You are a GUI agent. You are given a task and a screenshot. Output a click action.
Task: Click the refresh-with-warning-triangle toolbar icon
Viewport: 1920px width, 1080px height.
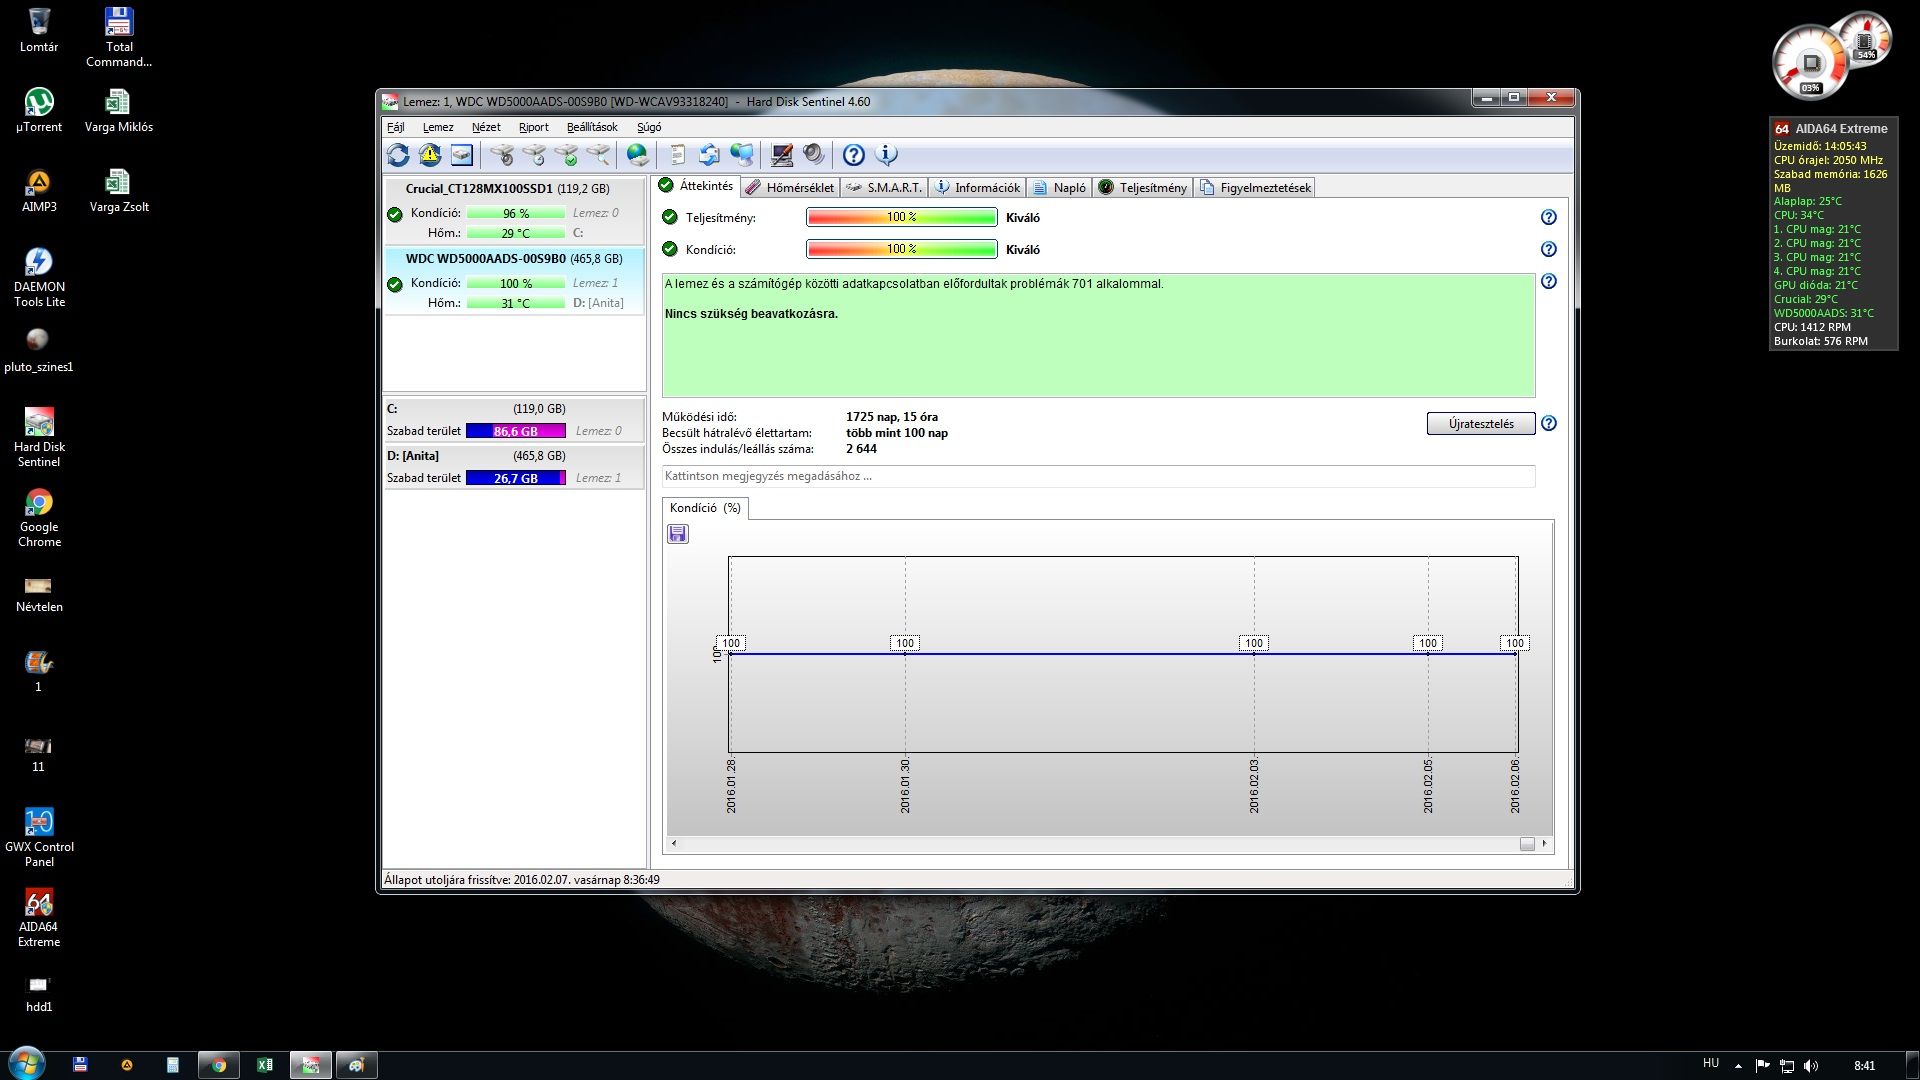coord(430,155)
